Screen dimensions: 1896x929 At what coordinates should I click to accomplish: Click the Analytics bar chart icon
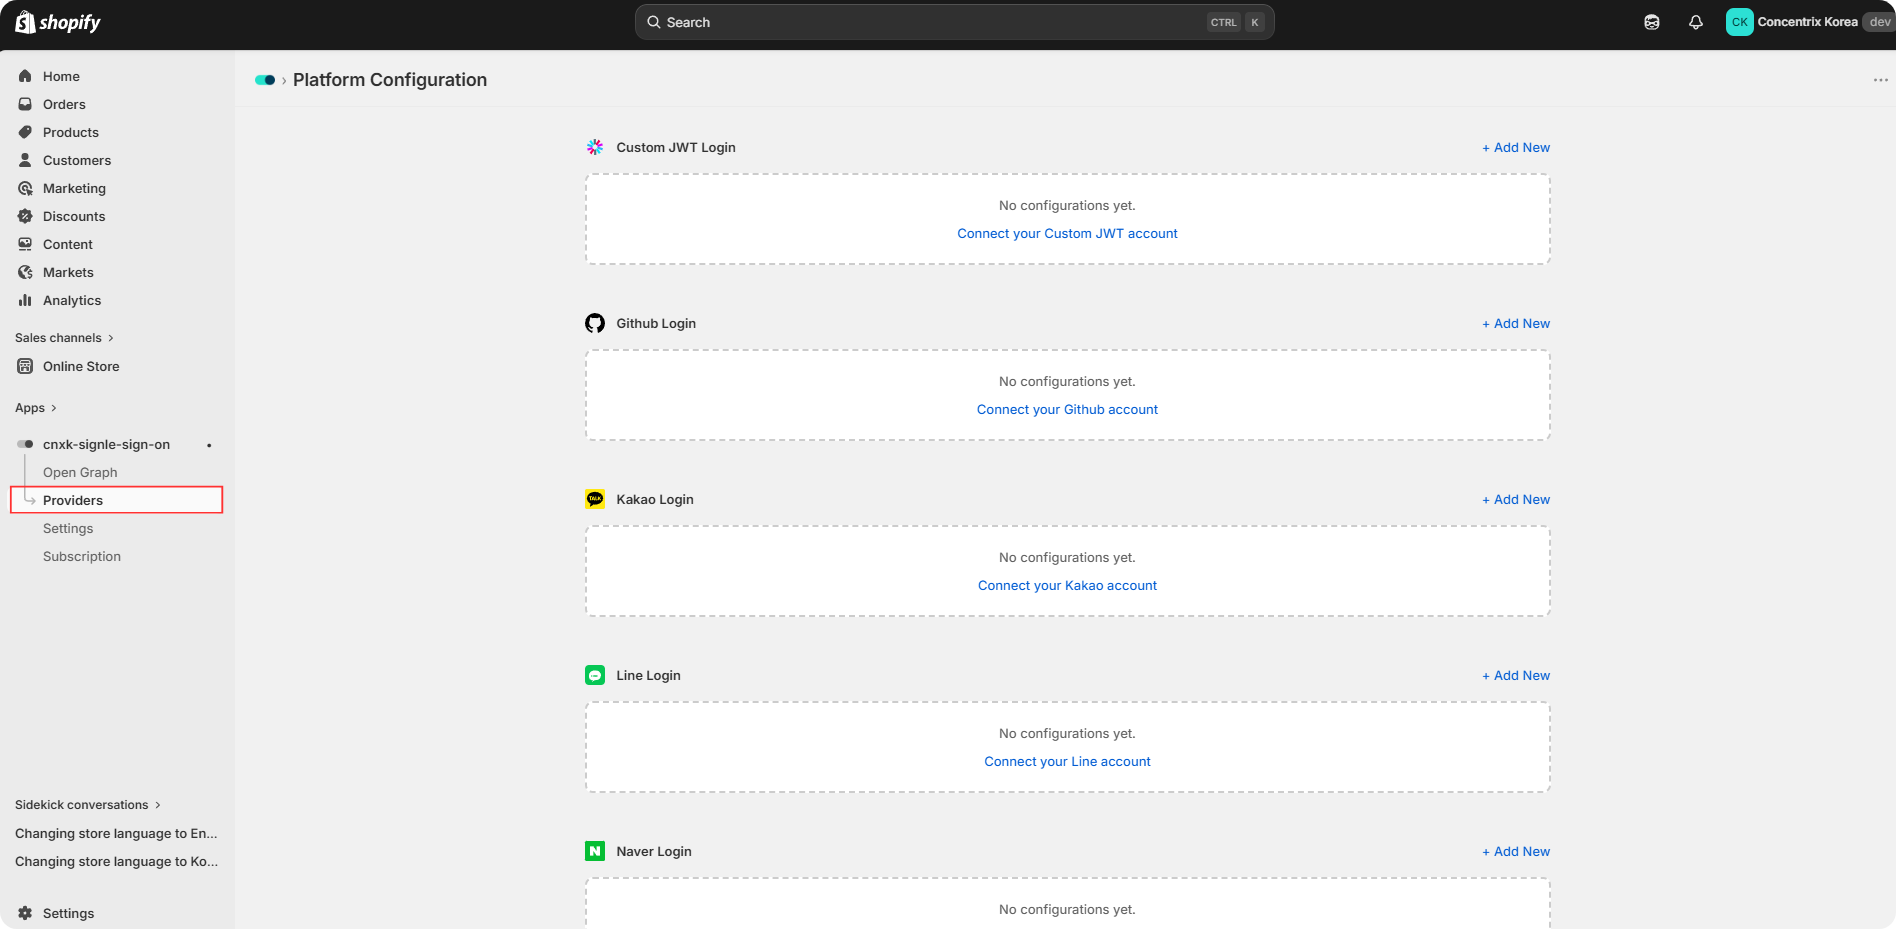(x=25, y=300)
